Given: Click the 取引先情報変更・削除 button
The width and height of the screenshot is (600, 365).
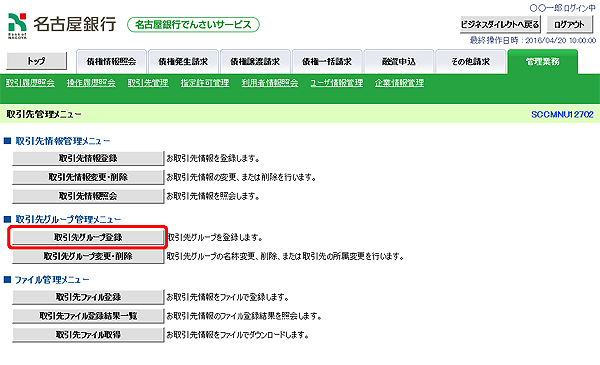Looking at the screenshot, I should (88, 177).
